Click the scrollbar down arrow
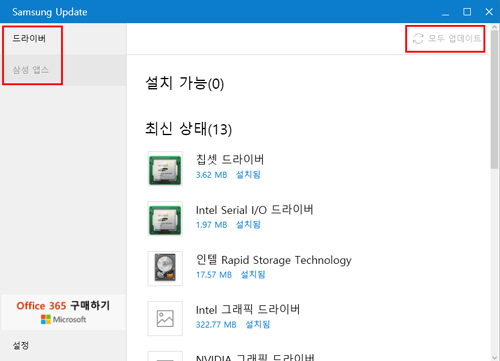This screenshot has height=361, width=500. click(495, 357)
